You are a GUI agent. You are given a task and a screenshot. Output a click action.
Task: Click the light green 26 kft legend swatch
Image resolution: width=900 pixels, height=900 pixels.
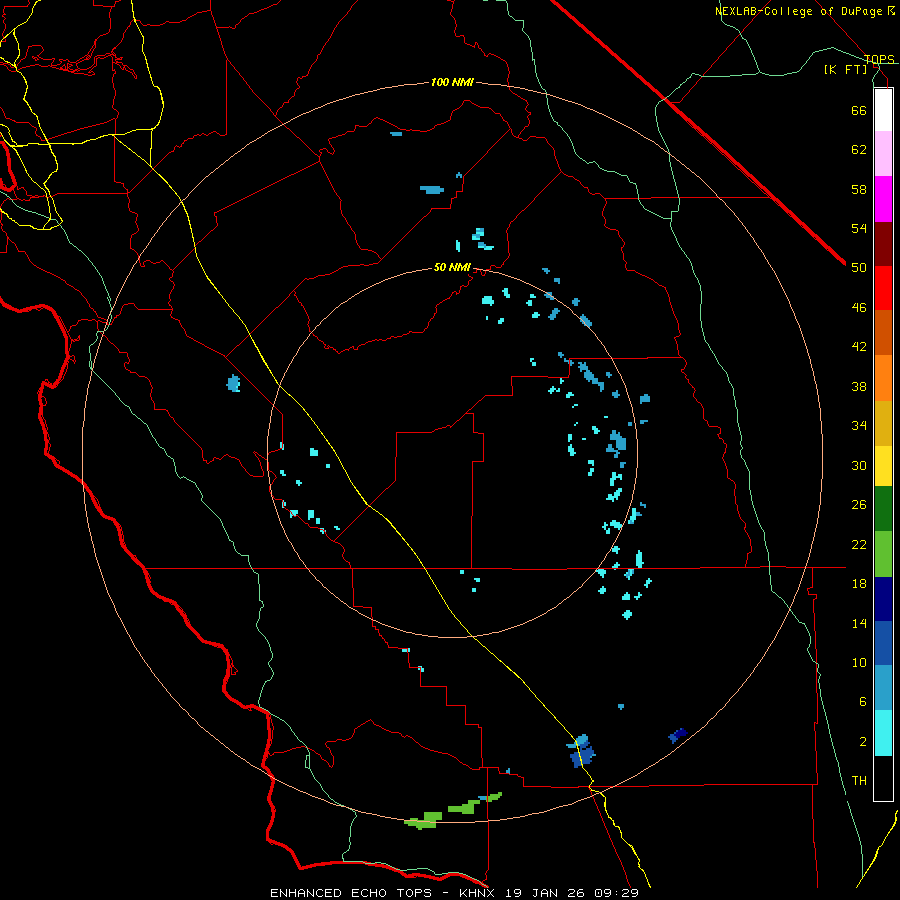coord(883,554)
